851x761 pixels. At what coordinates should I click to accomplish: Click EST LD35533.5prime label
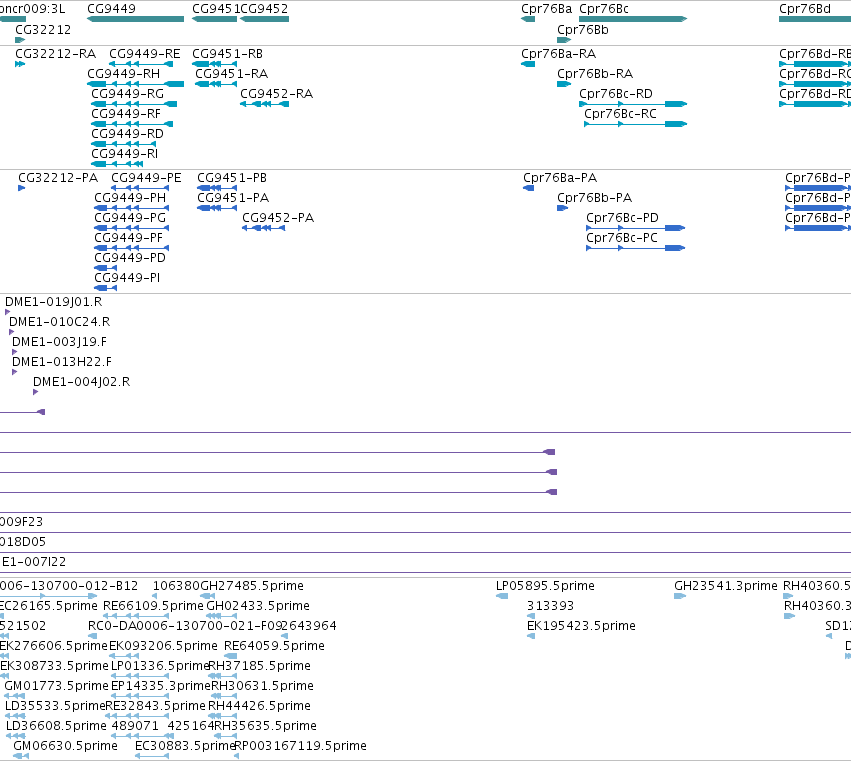click(x=55, y=707)
